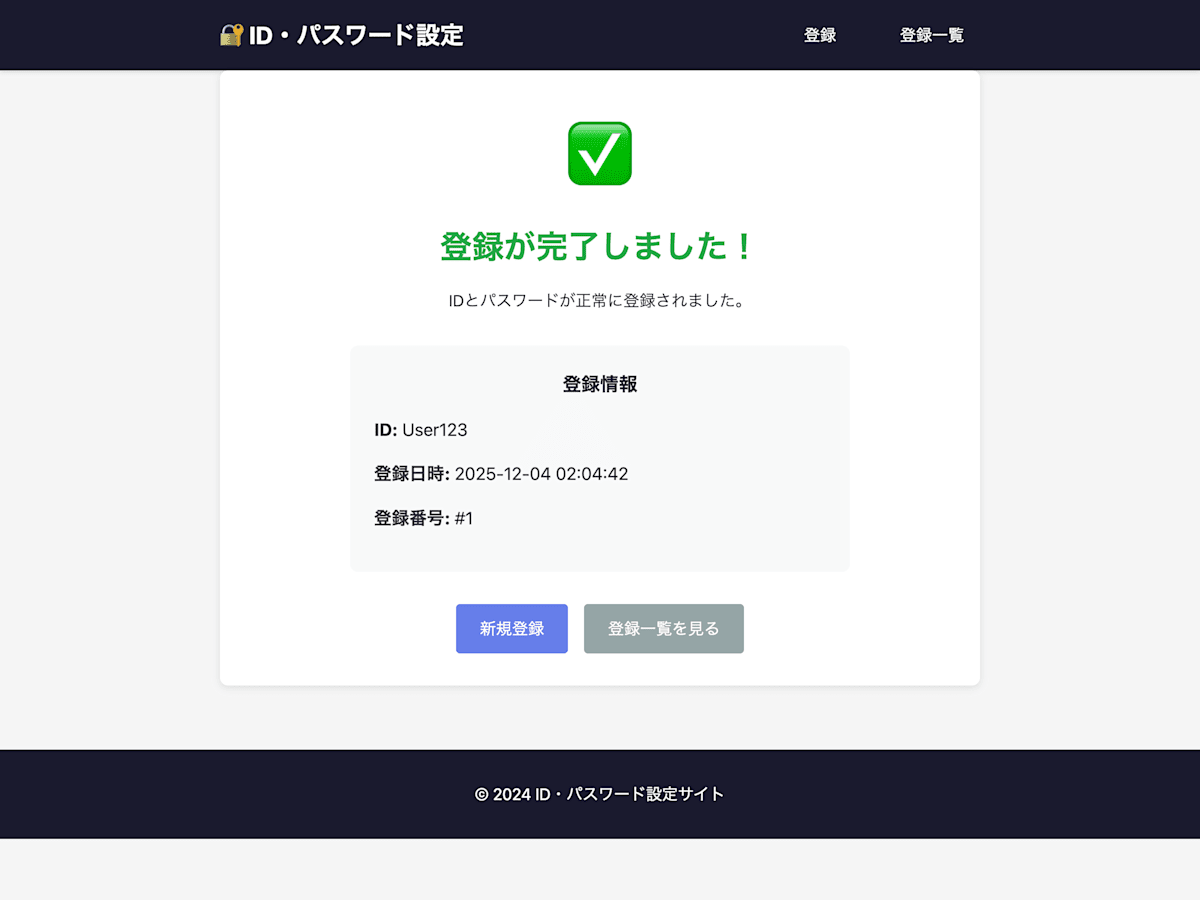Click the 登録一覧を見る button
This screenshot has height=900, width=1200.
click(x=663, y=629)
